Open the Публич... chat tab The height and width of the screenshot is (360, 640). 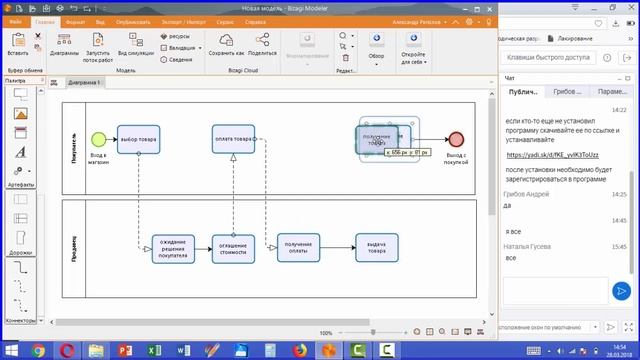(x=522, y=92)
